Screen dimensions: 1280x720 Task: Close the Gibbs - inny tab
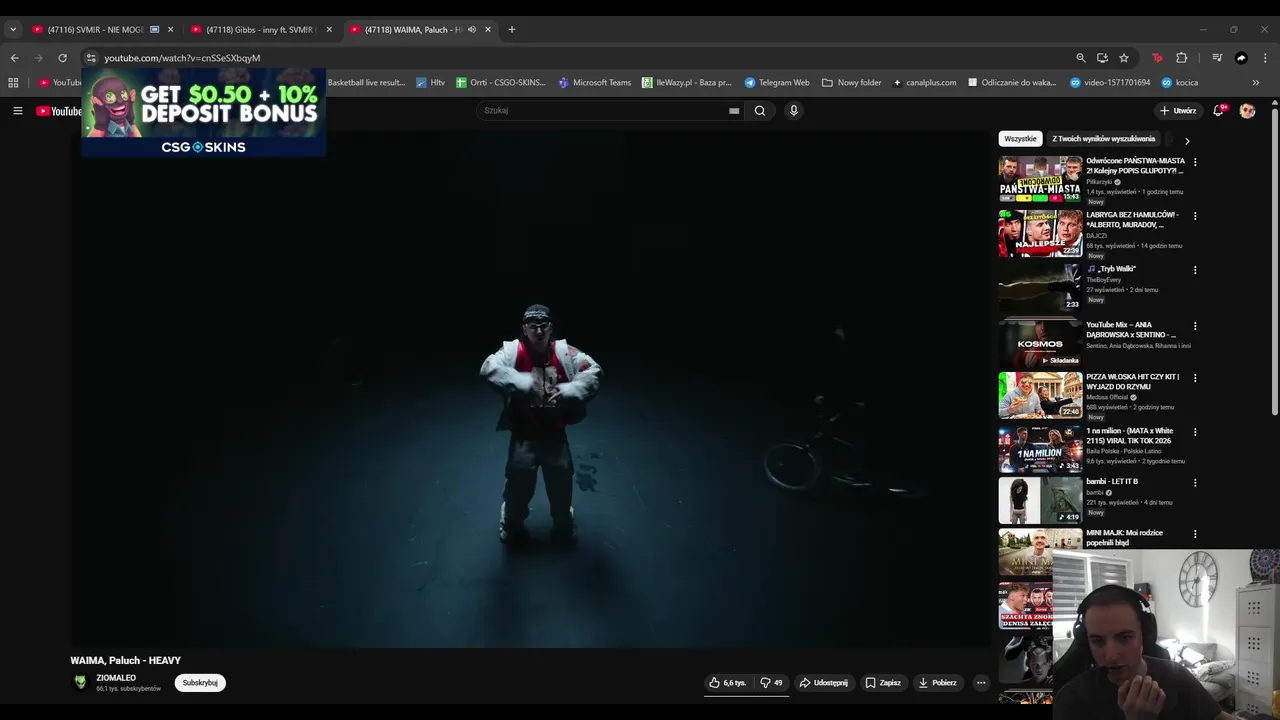(x=329, y=29)
